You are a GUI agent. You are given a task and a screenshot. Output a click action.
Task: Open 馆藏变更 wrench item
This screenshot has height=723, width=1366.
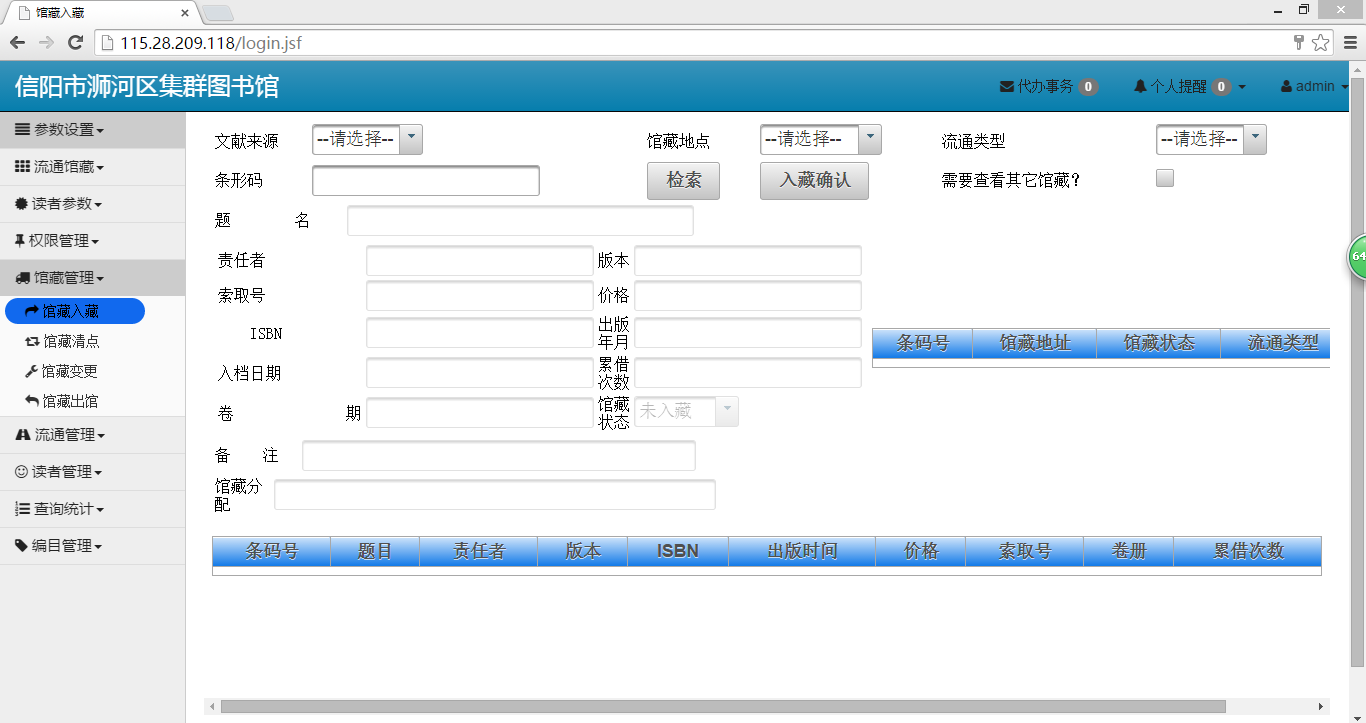point(70,371)
